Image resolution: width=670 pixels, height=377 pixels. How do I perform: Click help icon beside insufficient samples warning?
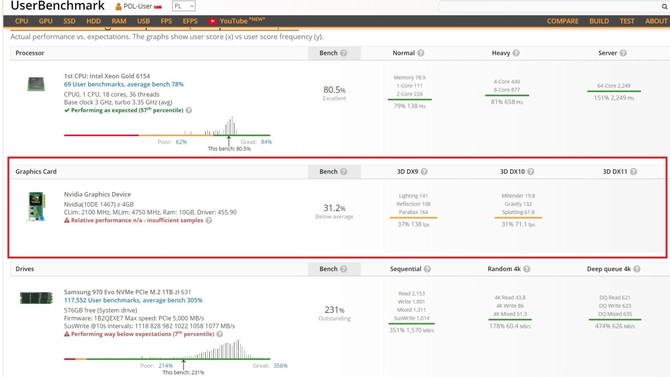pyautogui.click(x=209, y=221)
